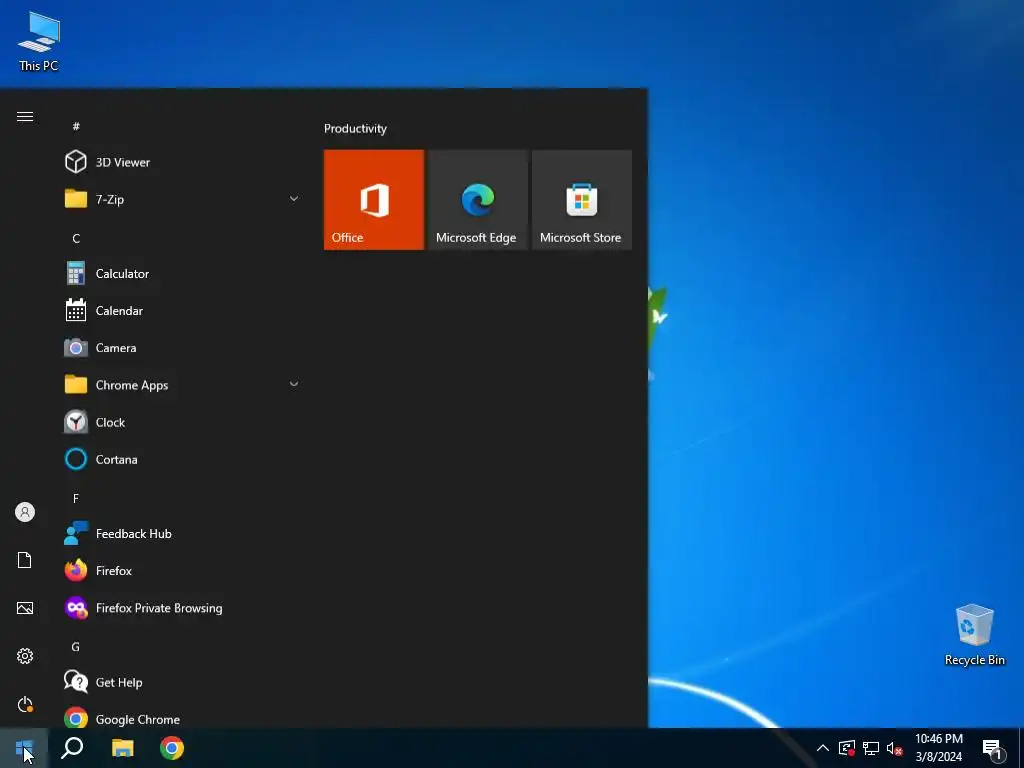Select the This PC desktop icon
This screenshot has width=1024, height=768.
(x=39, y=41)
